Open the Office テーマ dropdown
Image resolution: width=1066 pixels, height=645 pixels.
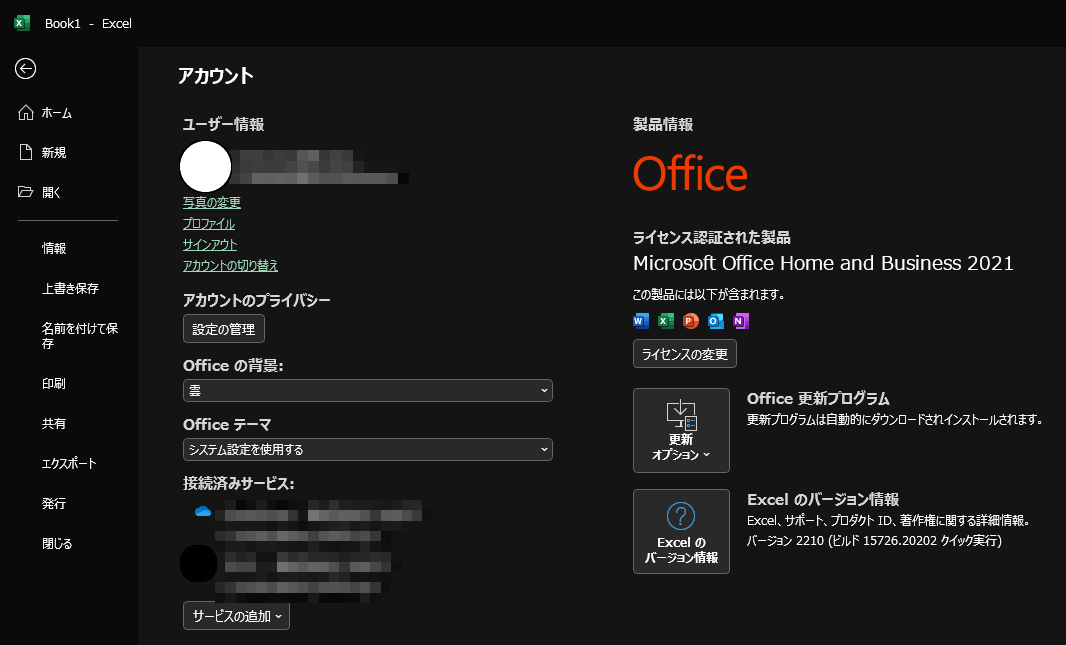coord(368,450)
